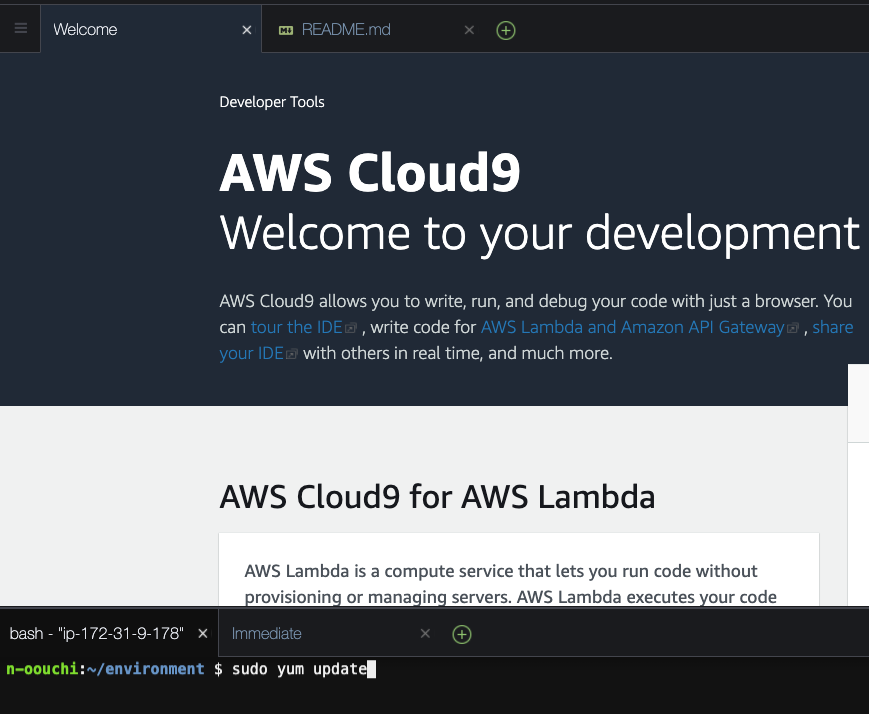This screenshot has height=714, width=869.
Task: Click the terminal command line 'sudo yum update'
Action: (x=299, y=669)
